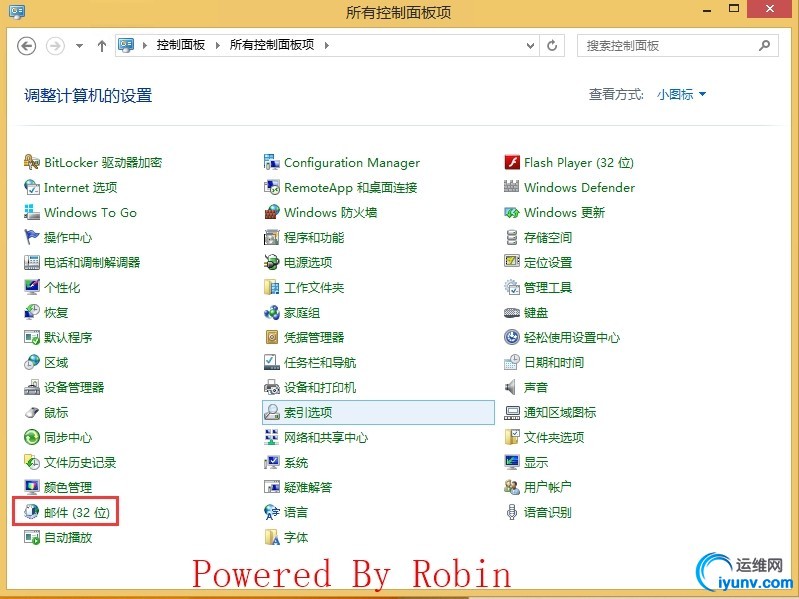Open the 工作文件夹 link
Screen dimensions: 799x599
click(314, 287)
